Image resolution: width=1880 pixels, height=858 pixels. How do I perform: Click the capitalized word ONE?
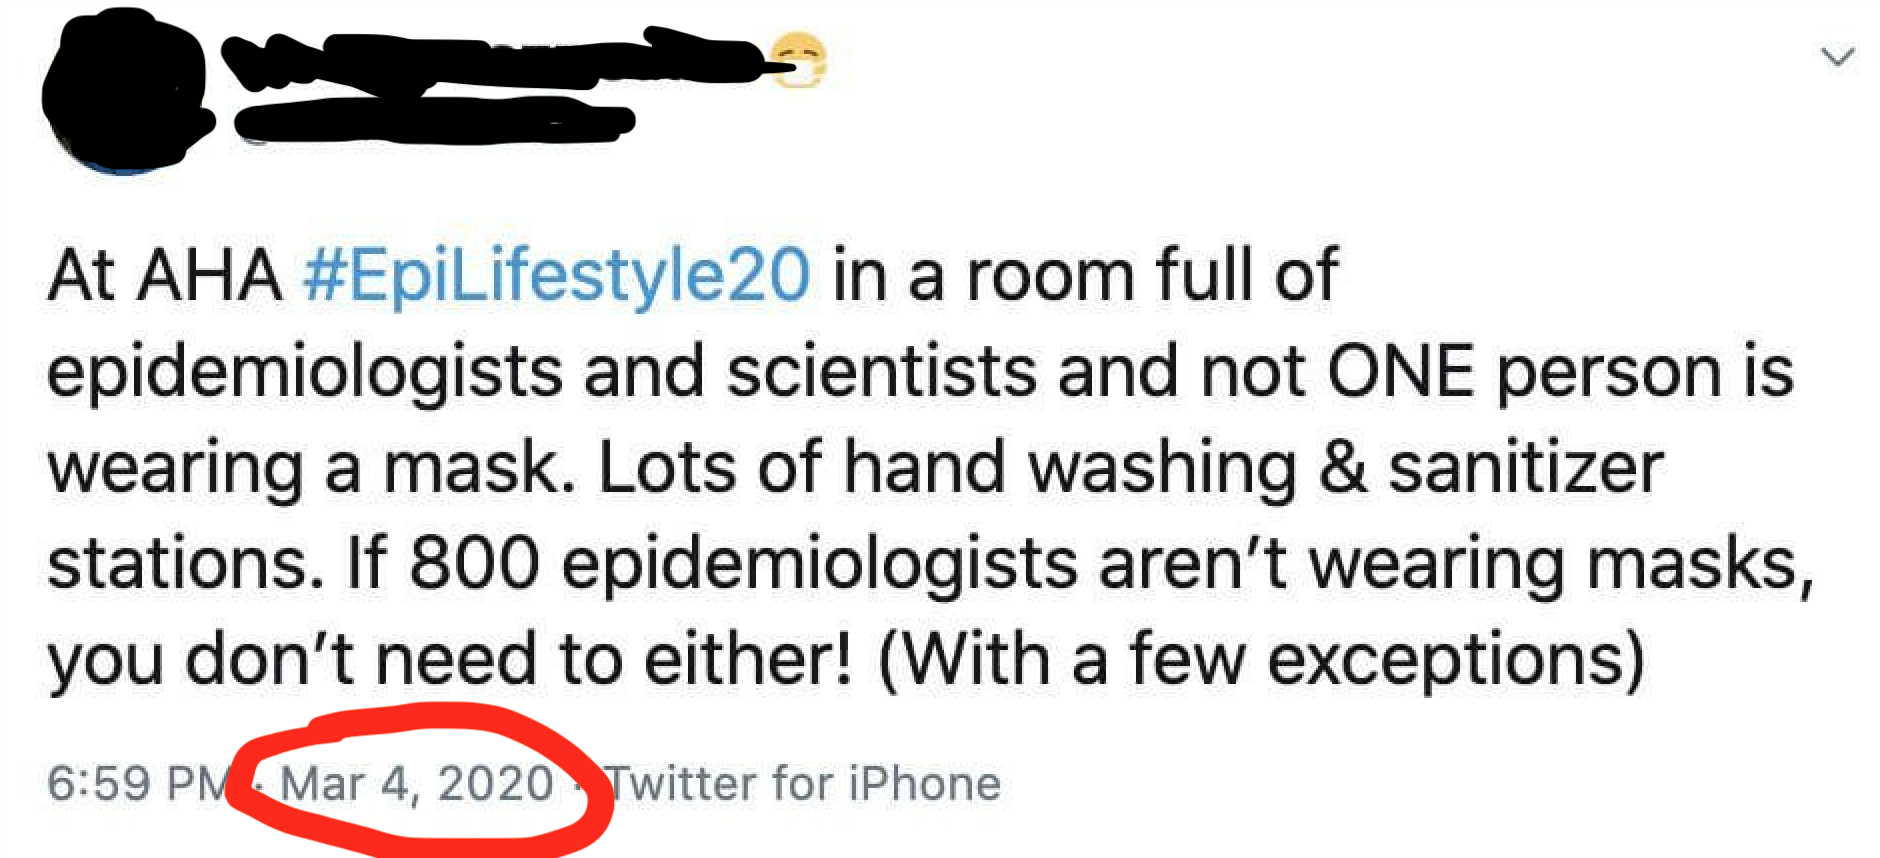click(1400, 372)
